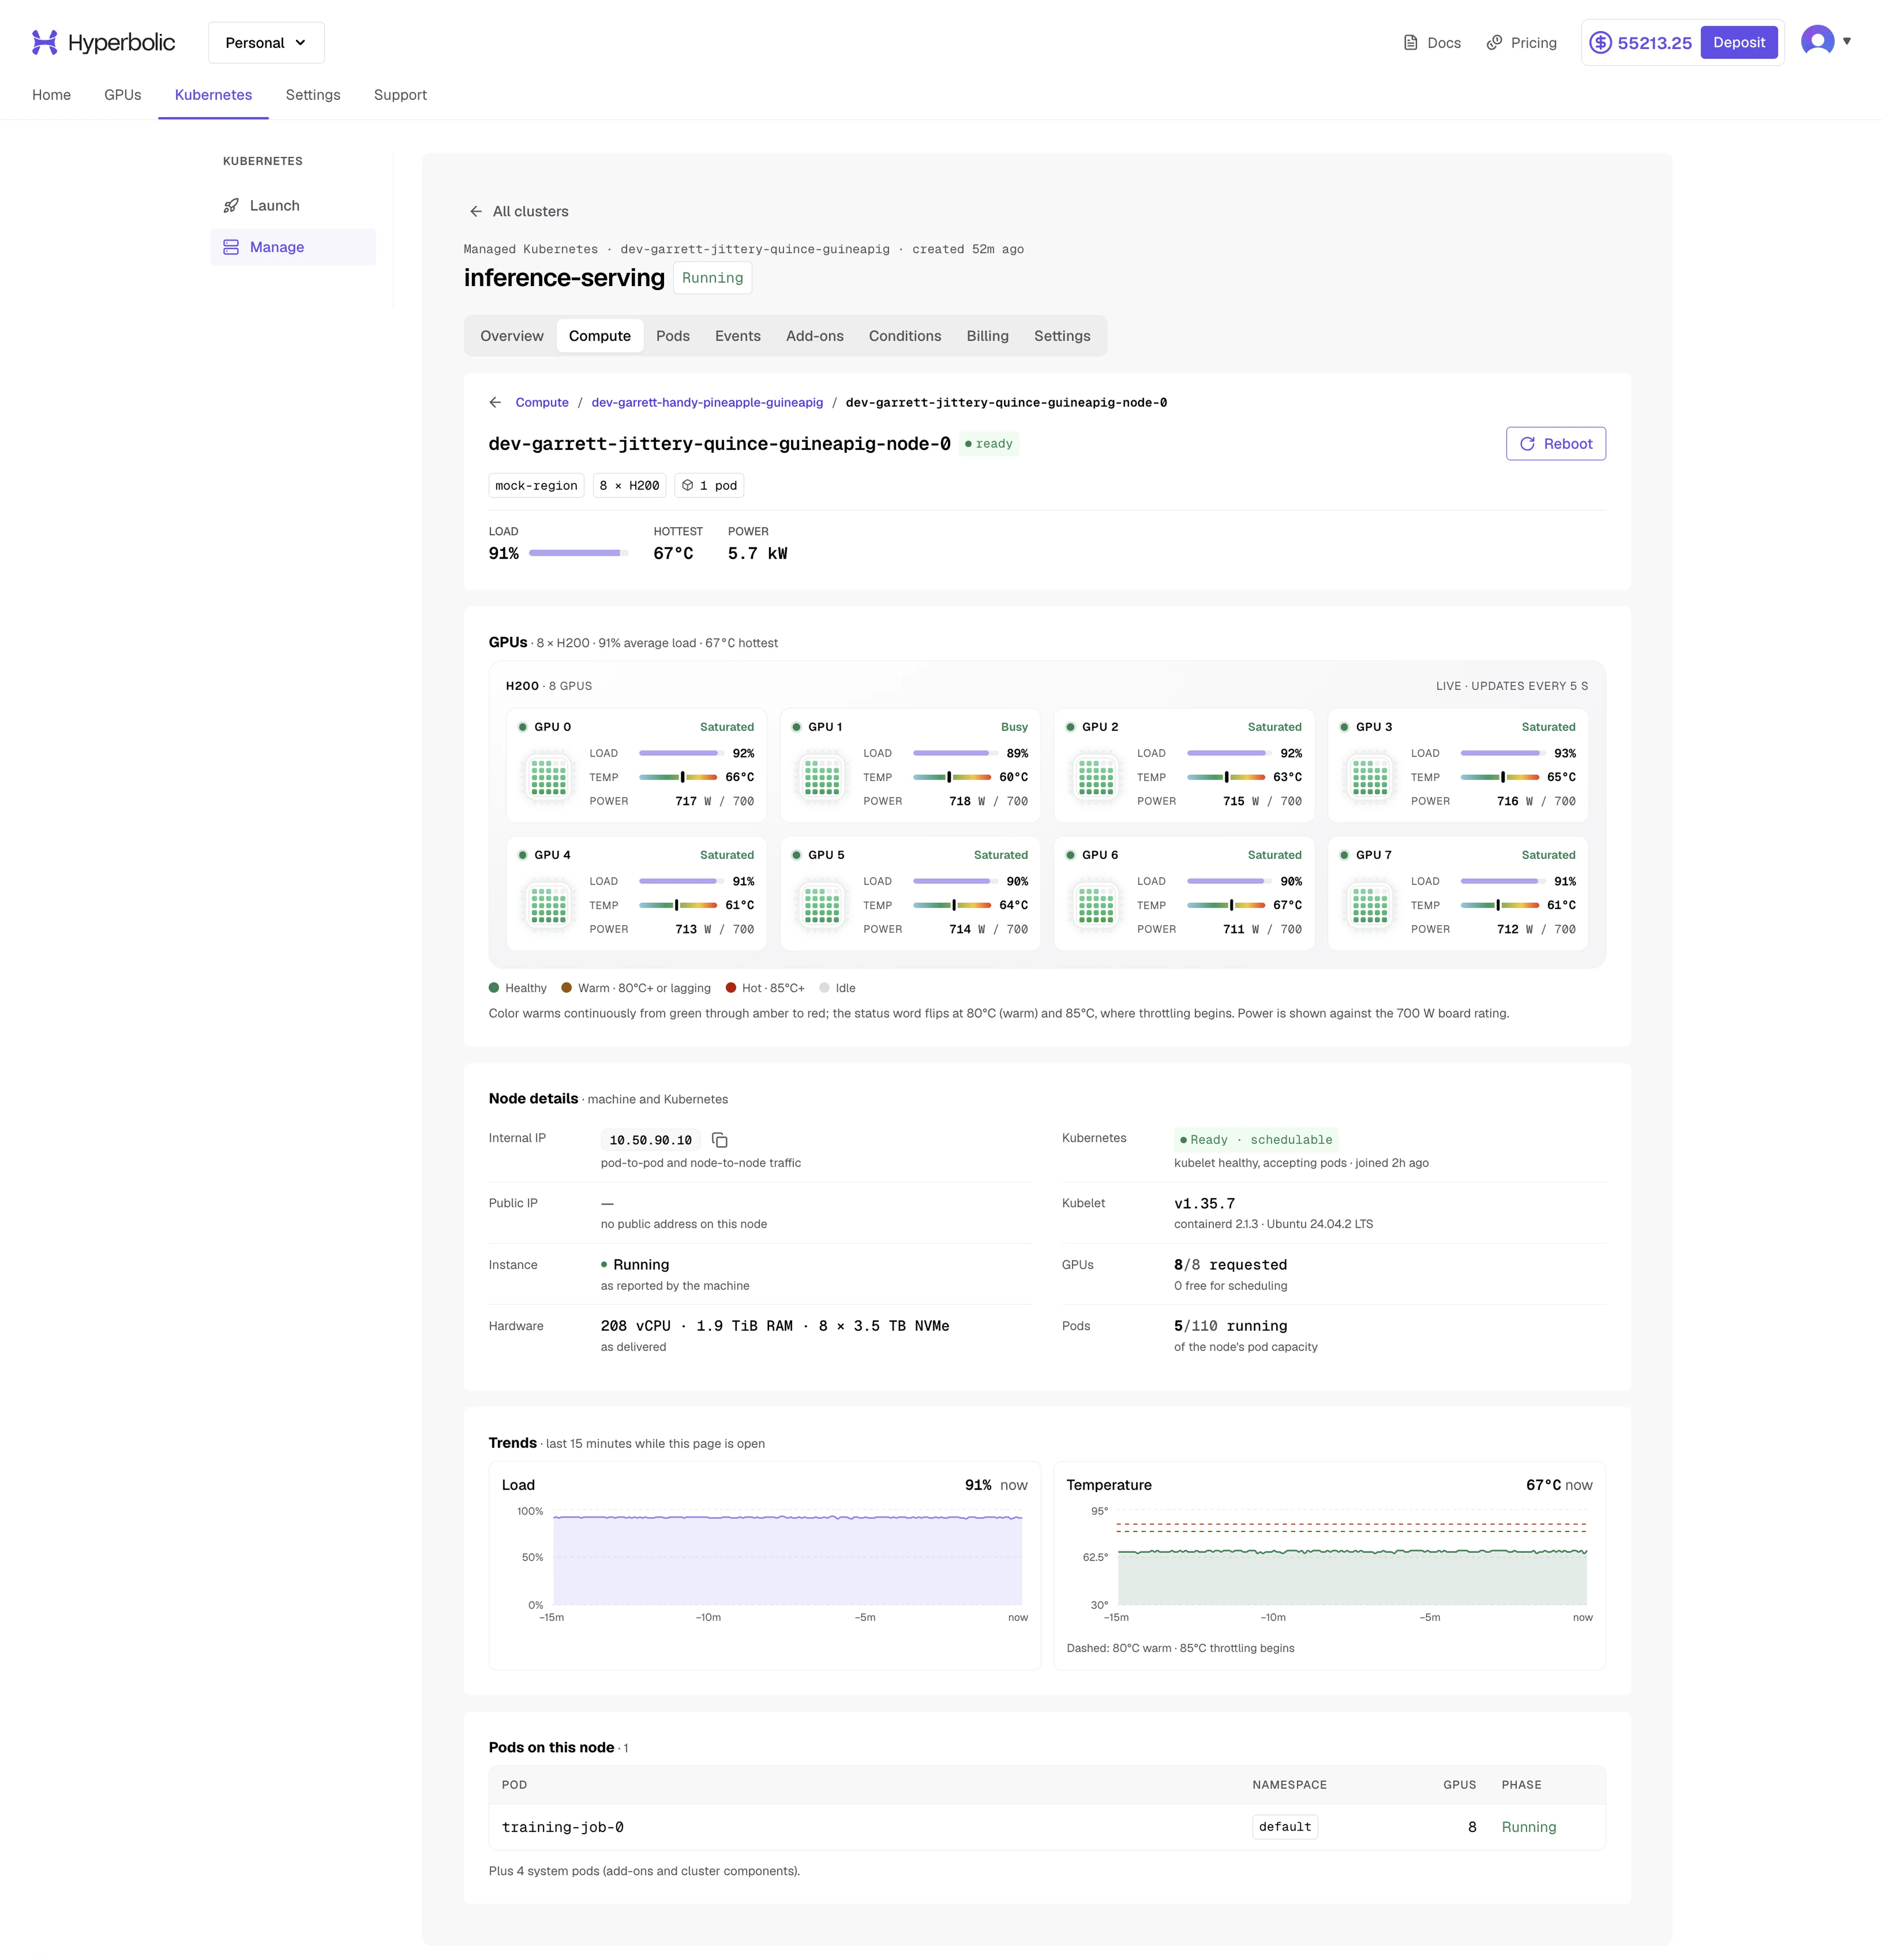The image size is (1882, 1960).
Task: Click the Hyperbolic logo icon
Action: coord(44,42)
